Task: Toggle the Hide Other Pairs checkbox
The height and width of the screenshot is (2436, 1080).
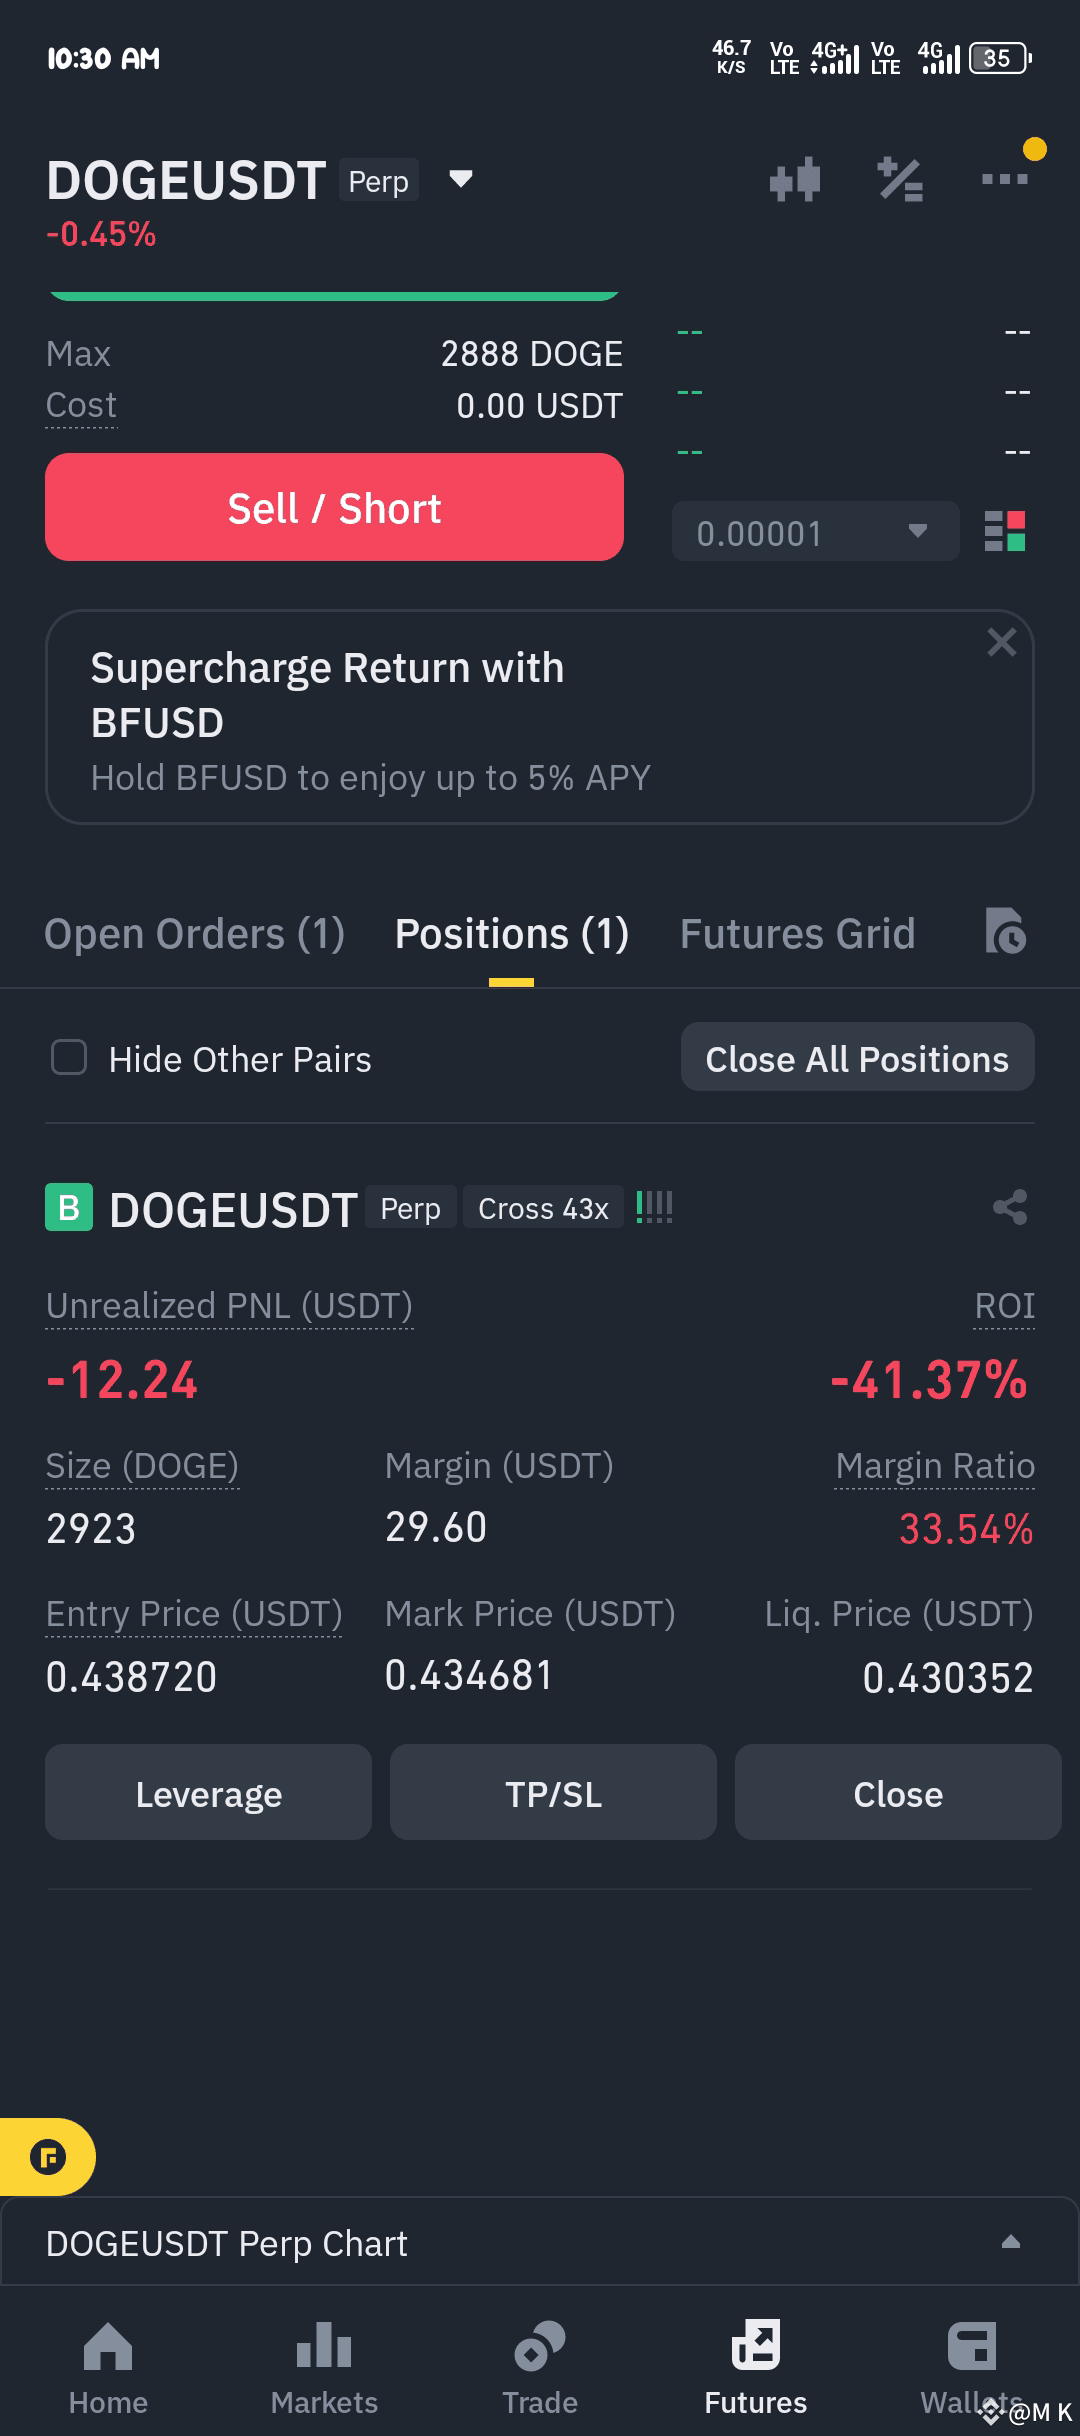Action: [69, 1057]
